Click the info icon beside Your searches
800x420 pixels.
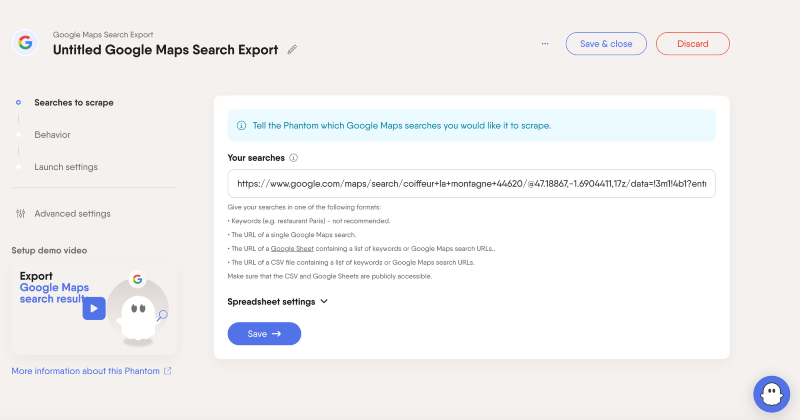tap(294, 158)
